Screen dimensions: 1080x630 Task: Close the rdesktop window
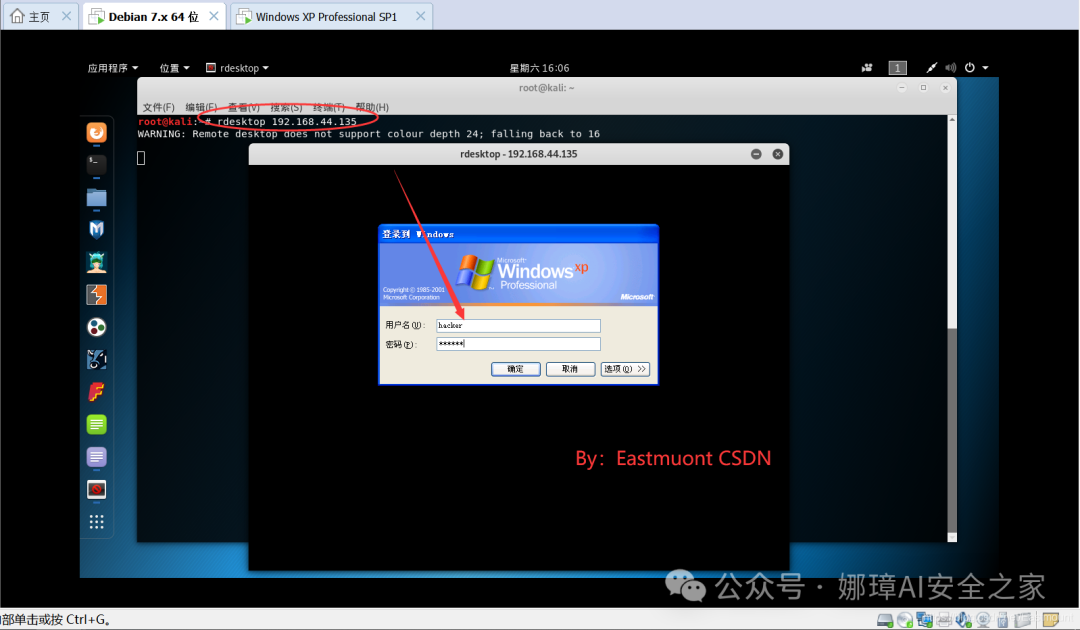point(778,154)
